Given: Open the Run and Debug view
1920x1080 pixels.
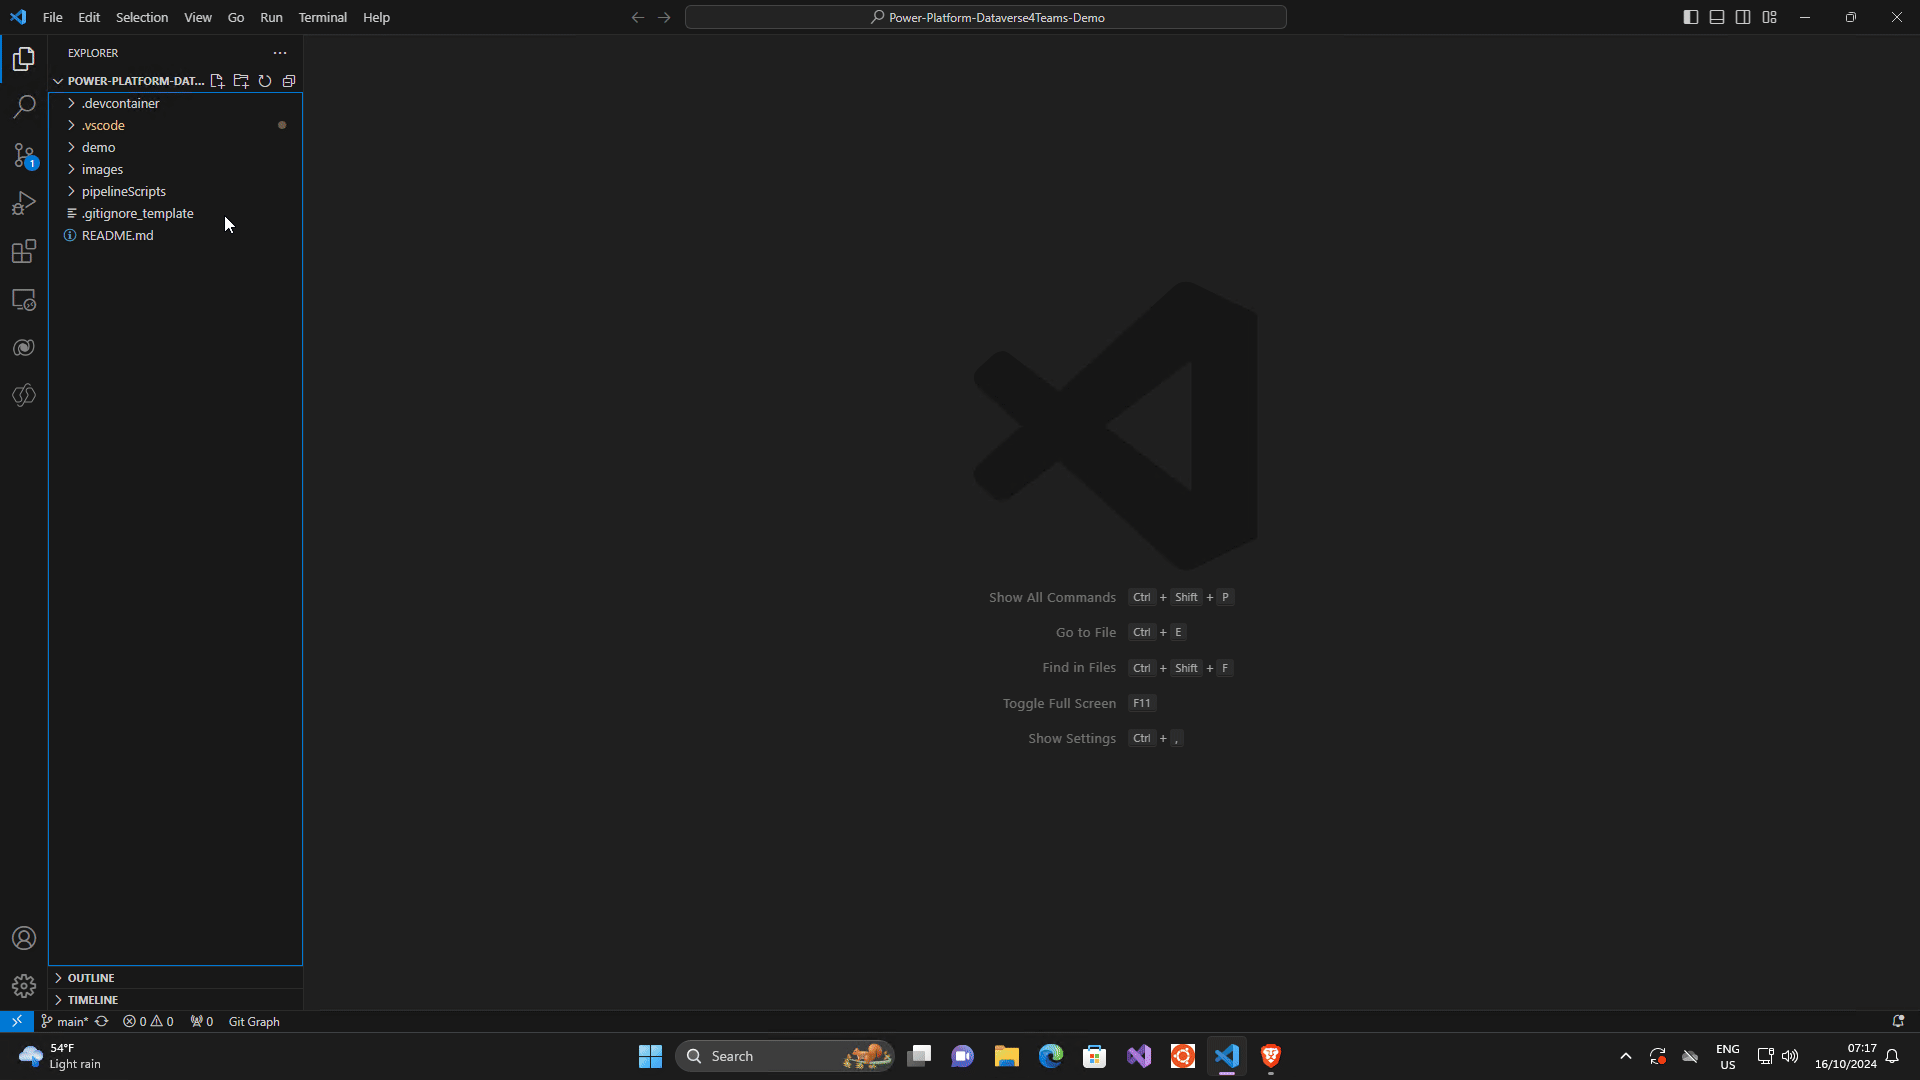Looking at the screenshot, I should (x=24, y=203).
